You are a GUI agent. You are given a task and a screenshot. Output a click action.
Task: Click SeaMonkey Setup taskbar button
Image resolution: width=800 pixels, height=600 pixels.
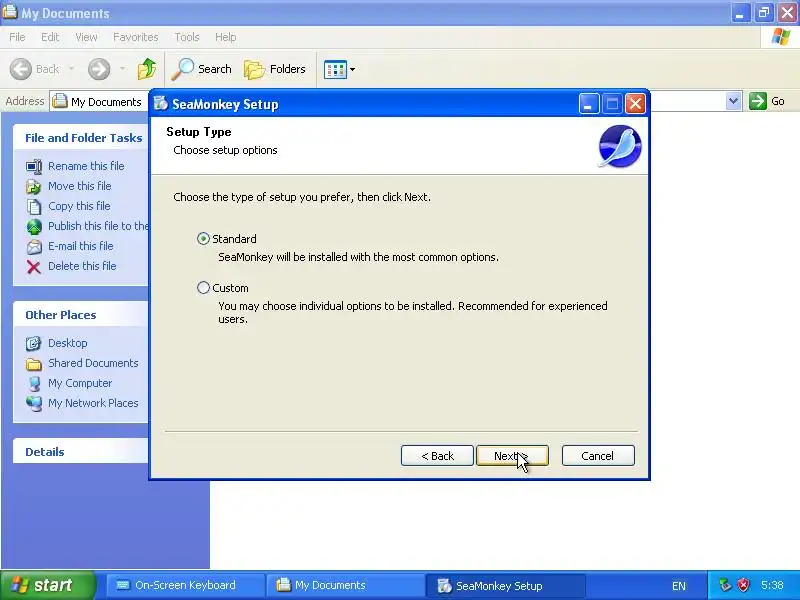coord(506,585)
